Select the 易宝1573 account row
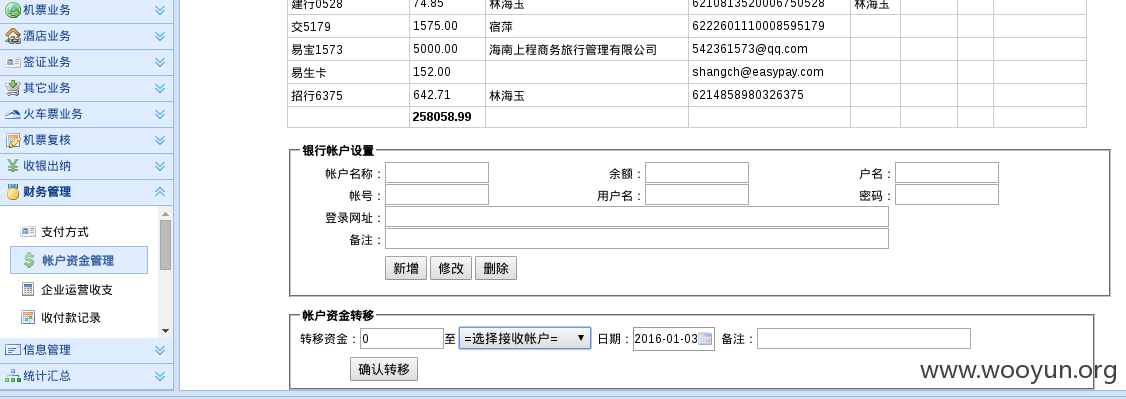The height and width of the screenshot is (399, 1126). click(687, 49)
